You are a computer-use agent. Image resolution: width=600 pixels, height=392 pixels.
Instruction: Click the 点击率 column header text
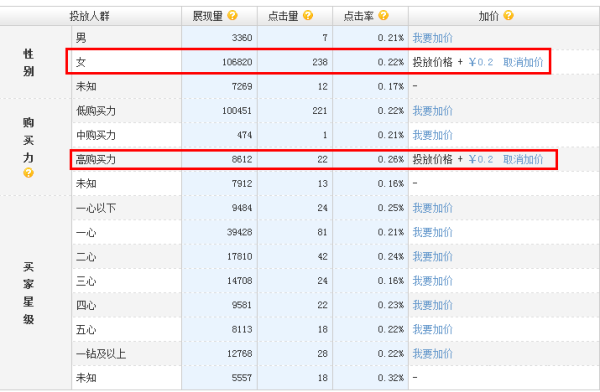[x=359, y=16]
